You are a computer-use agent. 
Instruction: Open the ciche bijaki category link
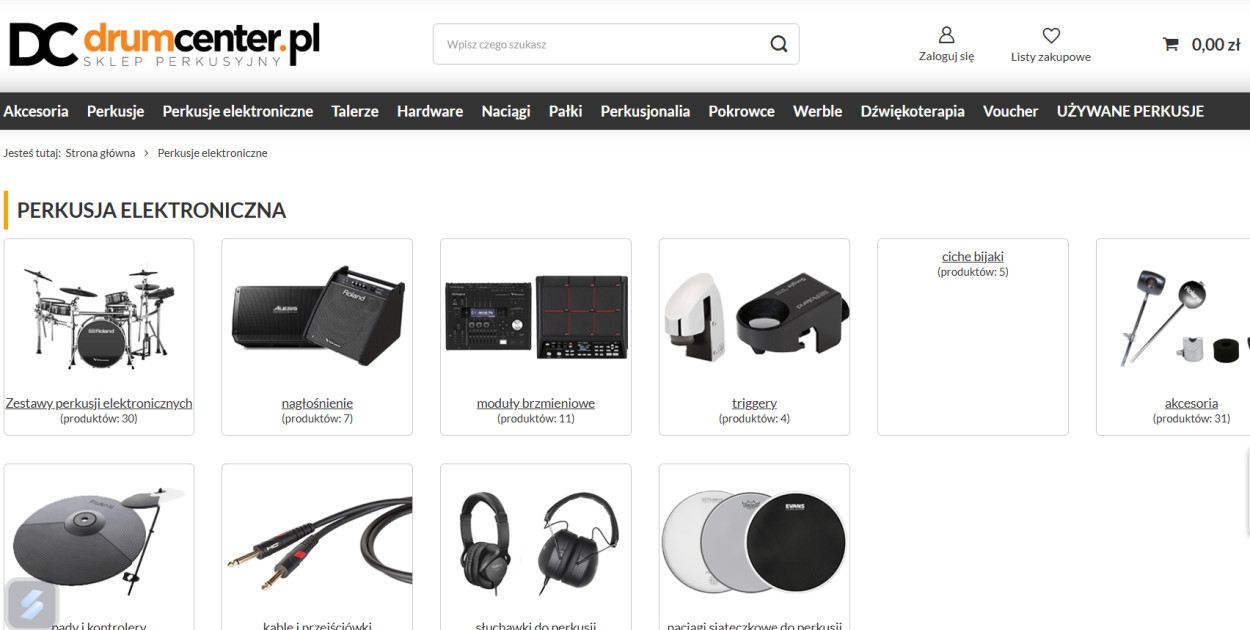click(972, 256)
